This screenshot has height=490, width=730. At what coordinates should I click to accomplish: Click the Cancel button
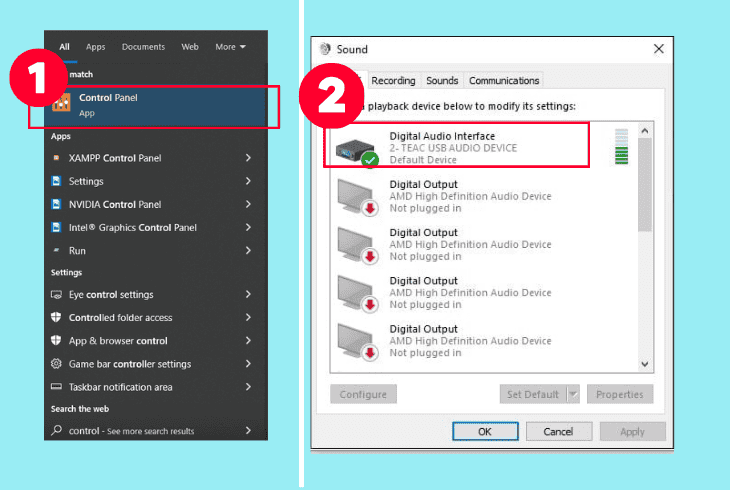coord(558,431)
